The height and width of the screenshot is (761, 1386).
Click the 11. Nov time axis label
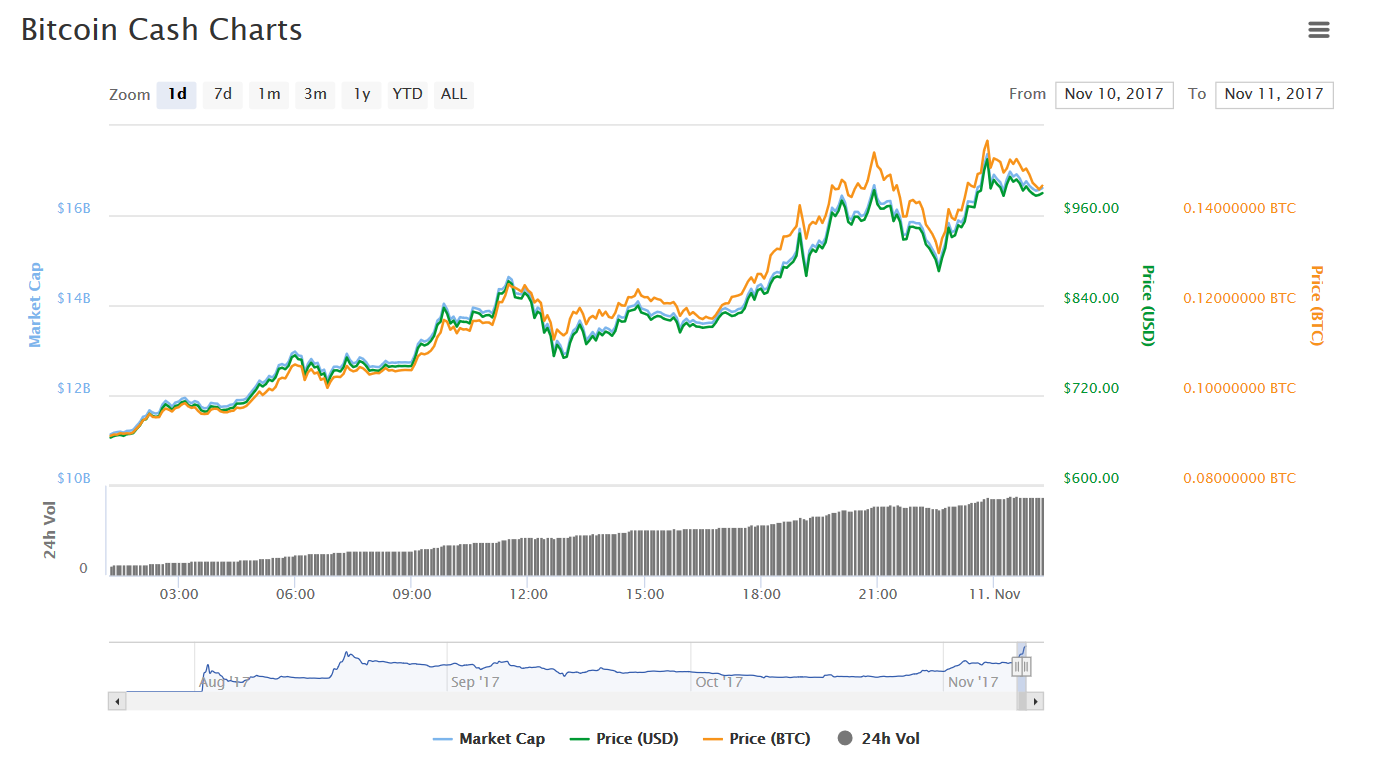pyautogui.click(x=994, y=594)
